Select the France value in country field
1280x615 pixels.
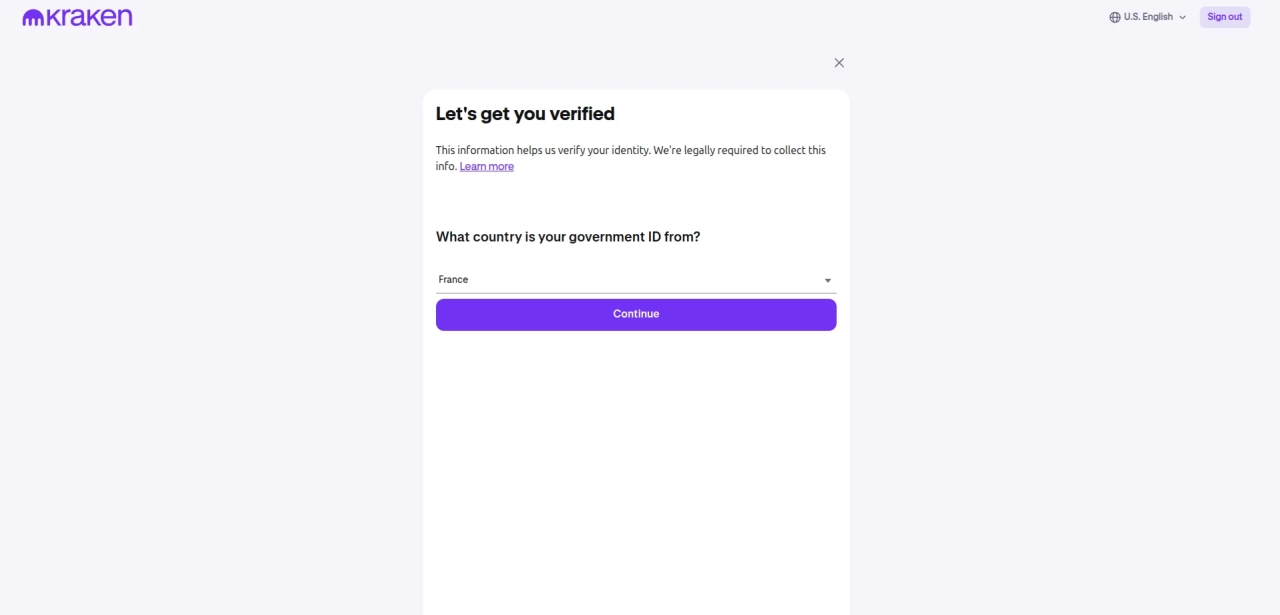[454, 280]
